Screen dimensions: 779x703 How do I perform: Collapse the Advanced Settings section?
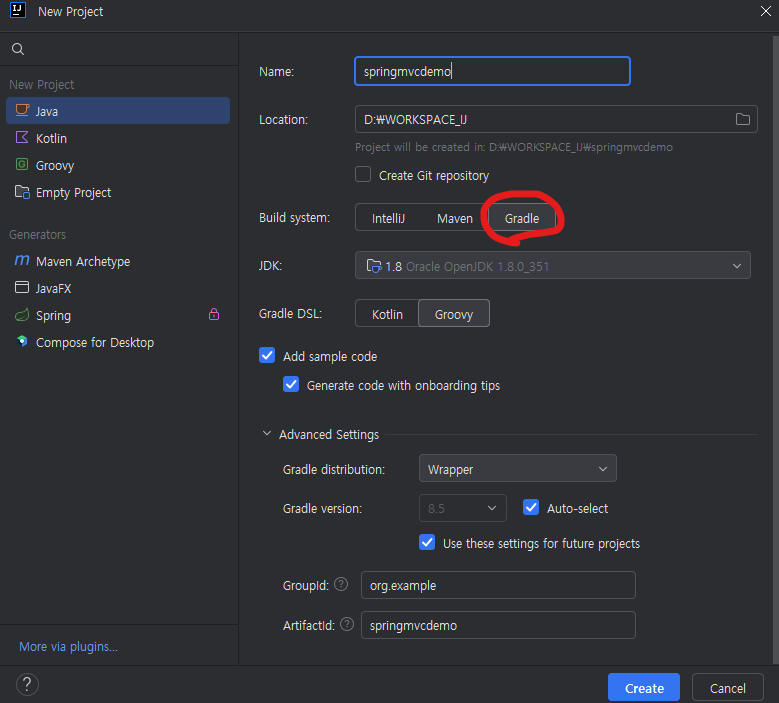click(x=267, y=433)
